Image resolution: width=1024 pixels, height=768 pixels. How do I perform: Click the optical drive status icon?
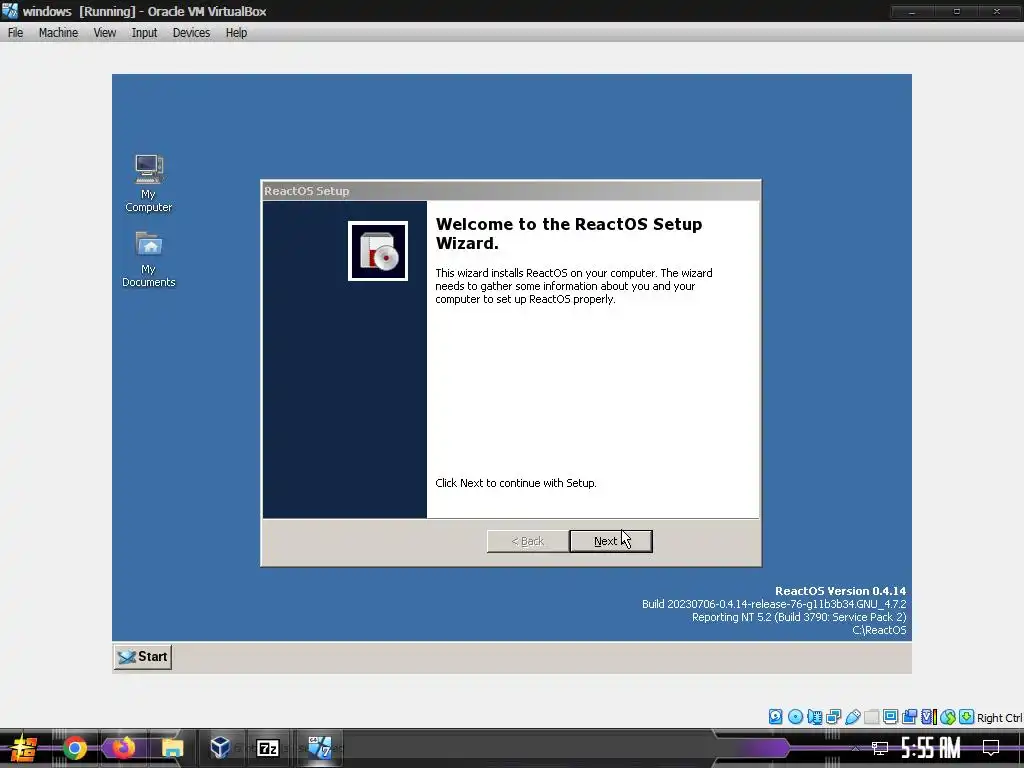(795, 716)
